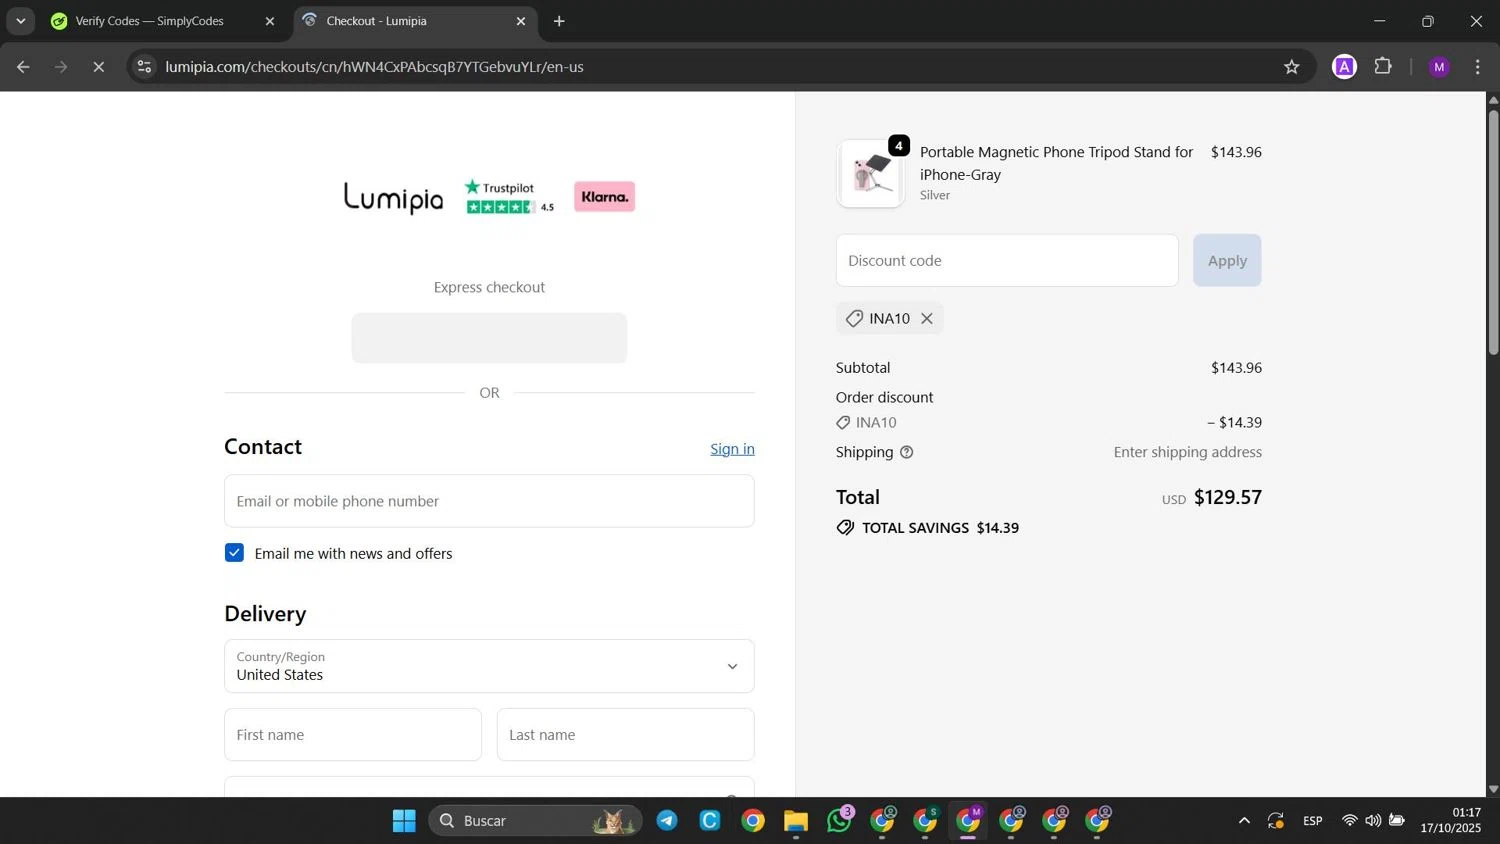This screenshot has width=1500, height=844.
Task: Open File Explorer from the taskbar
Action: click(796, 821)
